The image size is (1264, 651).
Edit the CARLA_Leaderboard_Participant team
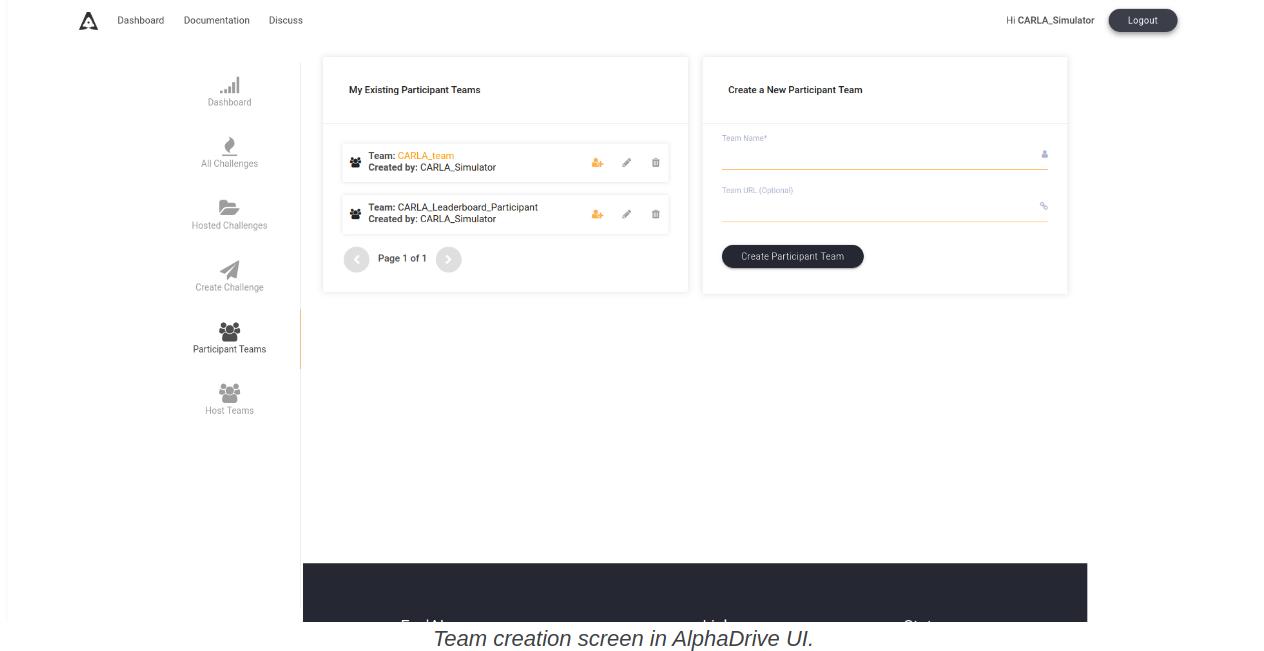(x=627, y=214)
